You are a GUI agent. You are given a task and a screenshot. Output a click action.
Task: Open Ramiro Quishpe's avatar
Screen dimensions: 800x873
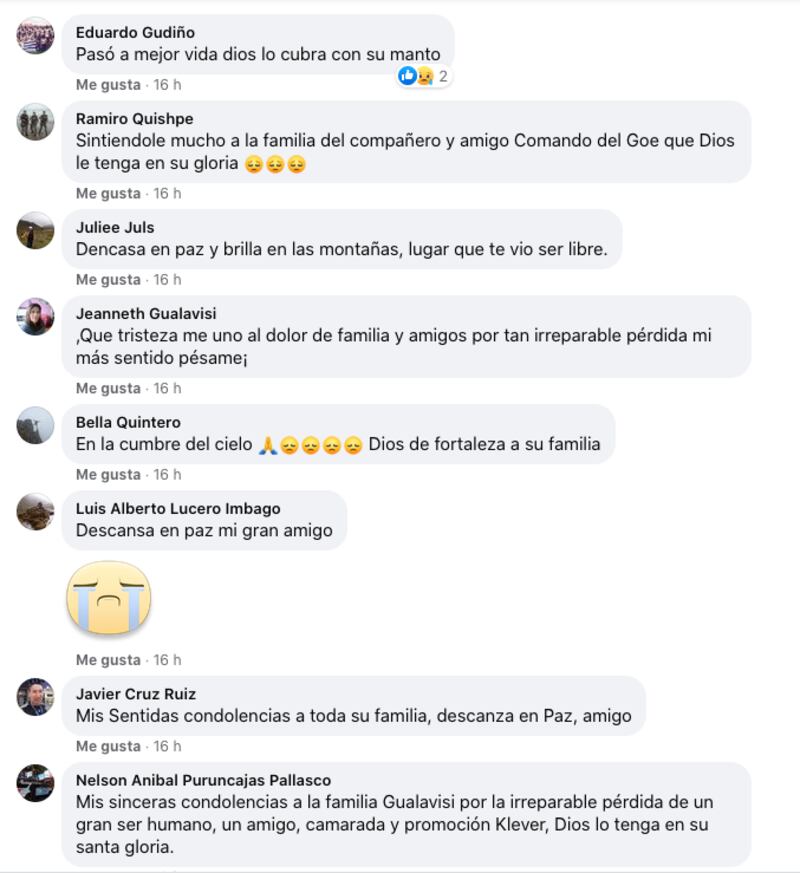36,122
